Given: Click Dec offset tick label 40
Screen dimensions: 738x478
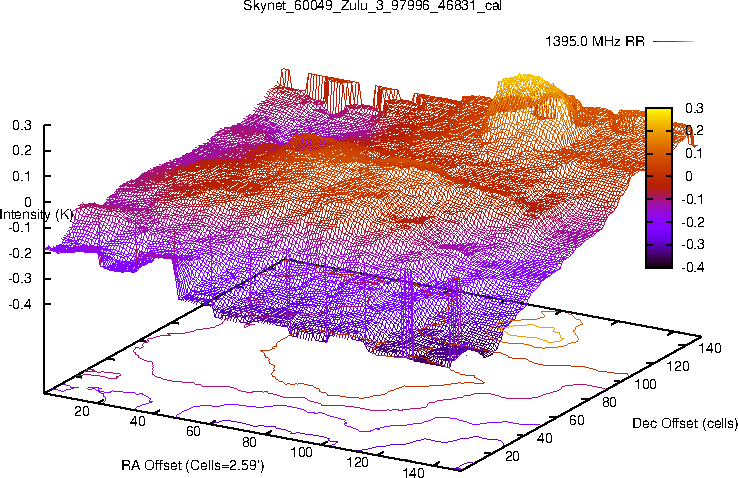Looking at the screenshot, I should [x=545, y=438].
